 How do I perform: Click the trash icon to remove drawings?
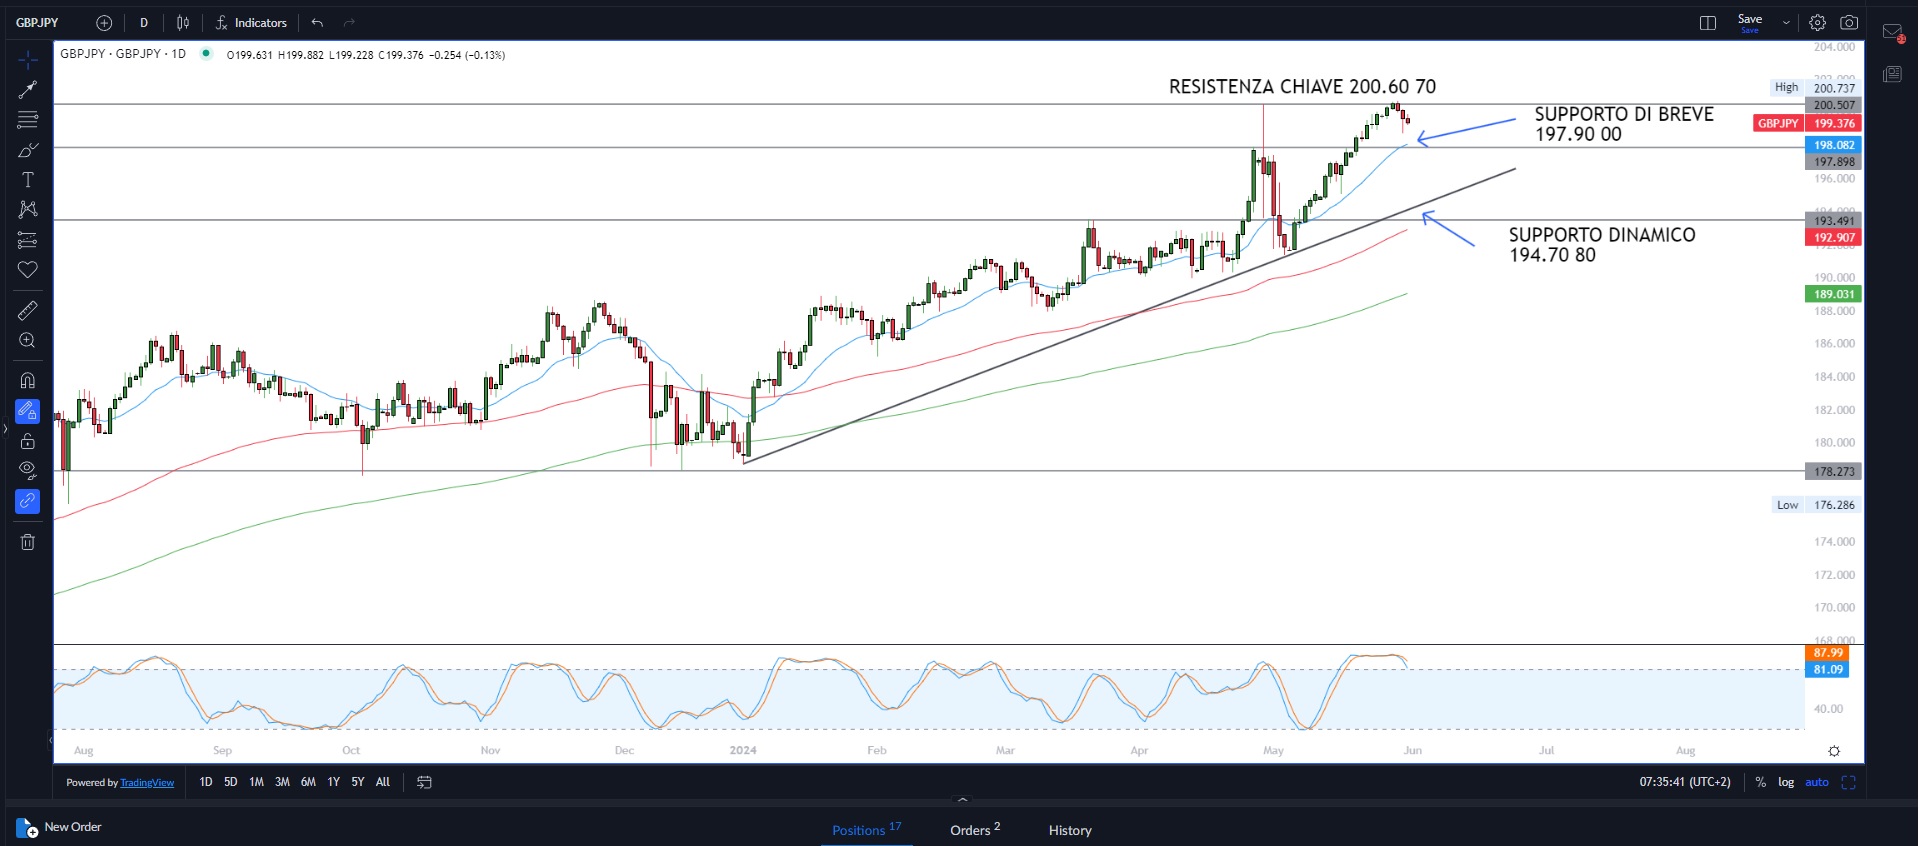click(x=27, y=542)
